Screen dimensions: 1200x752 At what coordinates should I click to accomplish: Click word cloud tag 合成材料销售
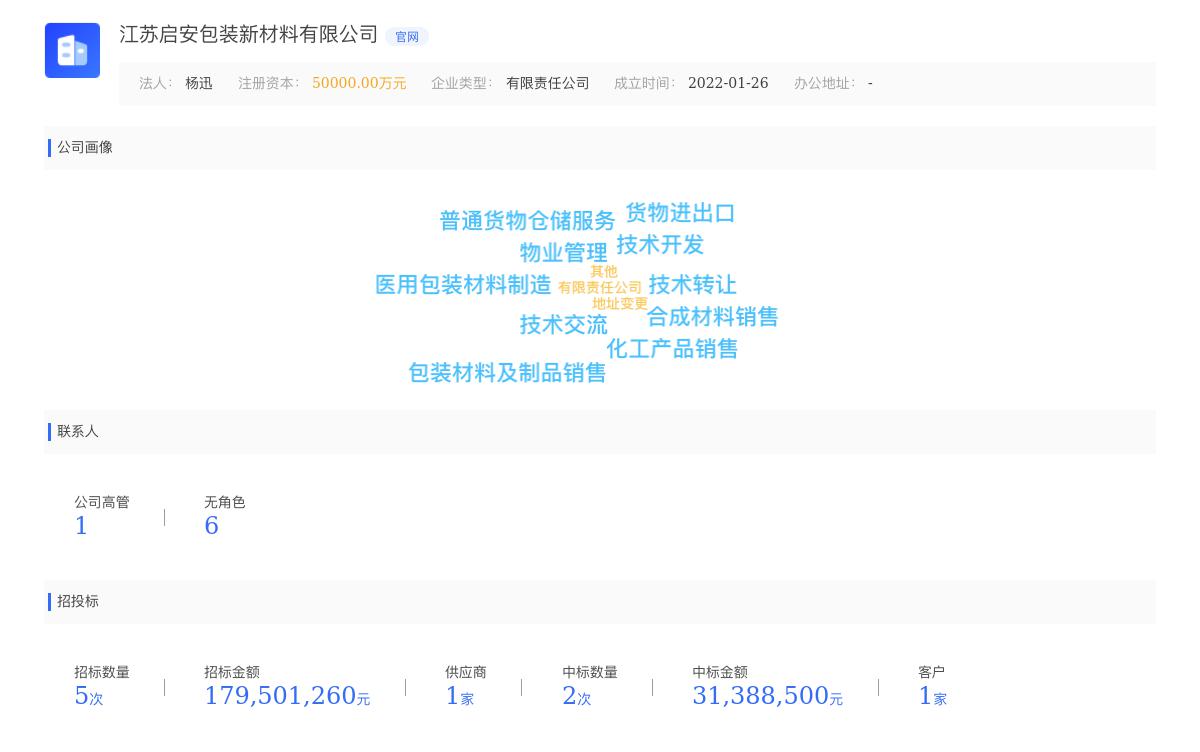click(712, 317)
